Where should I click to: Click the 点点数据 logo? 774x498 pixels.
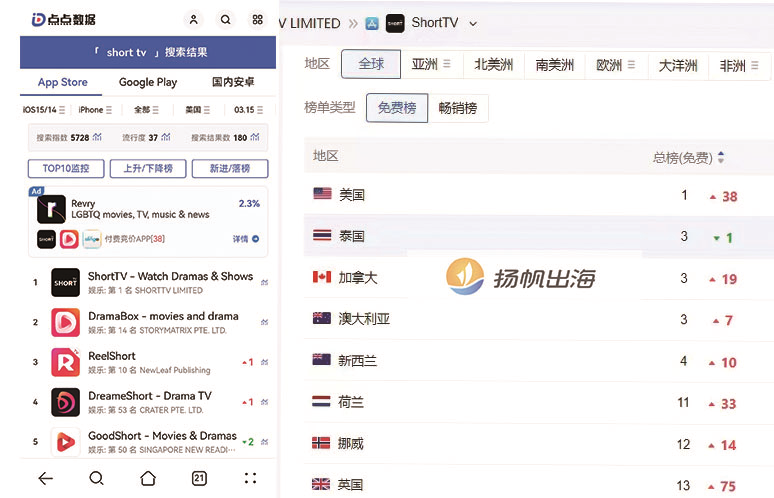coord(64,20)
